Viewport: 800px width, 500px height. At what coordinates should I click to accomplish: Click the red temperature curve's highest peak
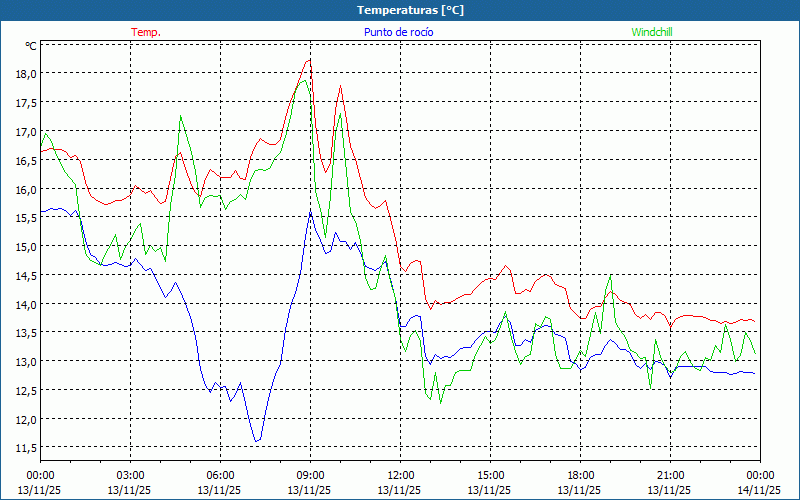click(309, 60)
